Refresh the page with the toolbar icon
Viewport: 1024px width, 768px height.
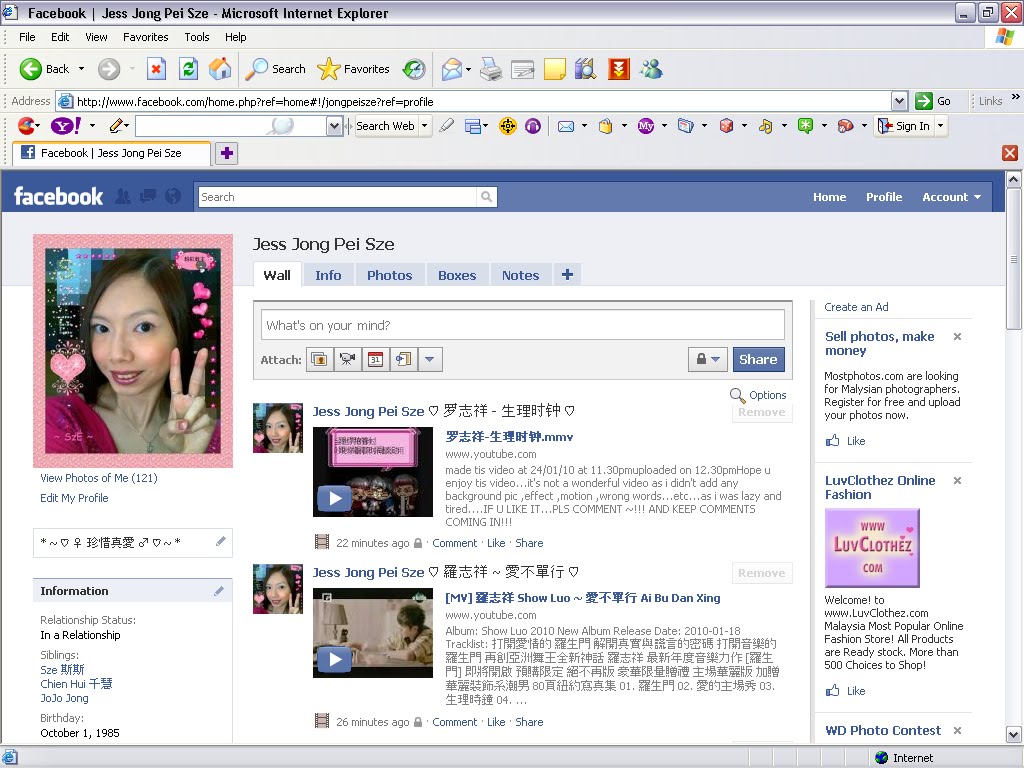[189, 69]
